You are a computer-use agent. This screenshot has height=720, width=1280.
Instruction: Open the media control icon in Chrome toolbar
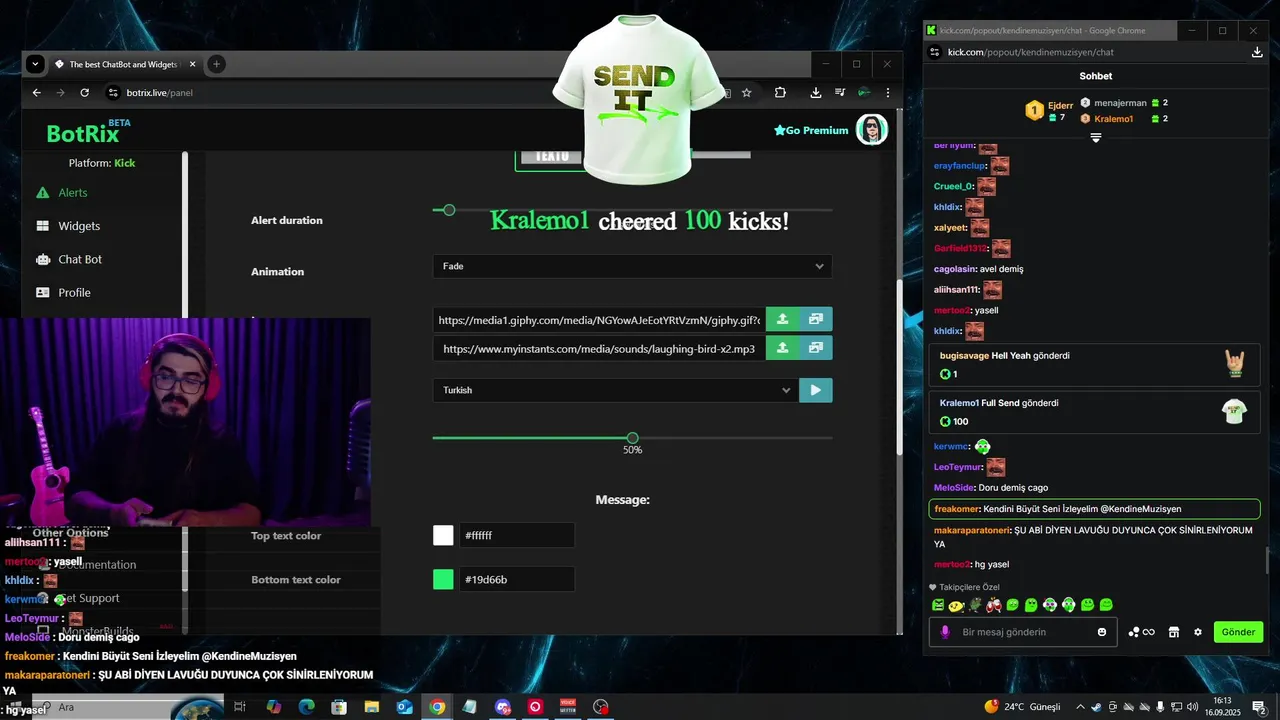839,92
